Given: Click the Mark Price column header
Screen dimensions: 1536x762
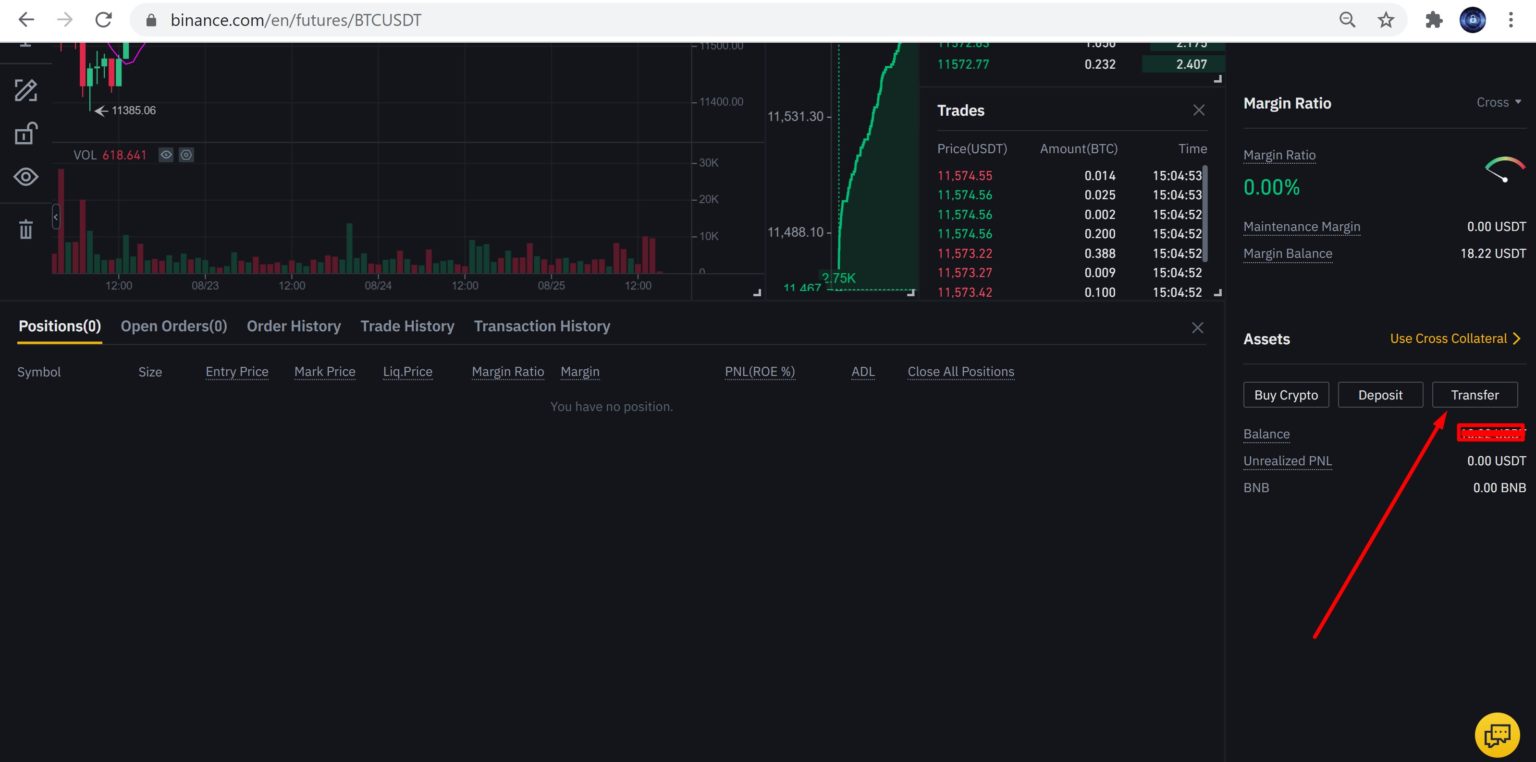Looking at the screenshot, I should click(325, 372).
